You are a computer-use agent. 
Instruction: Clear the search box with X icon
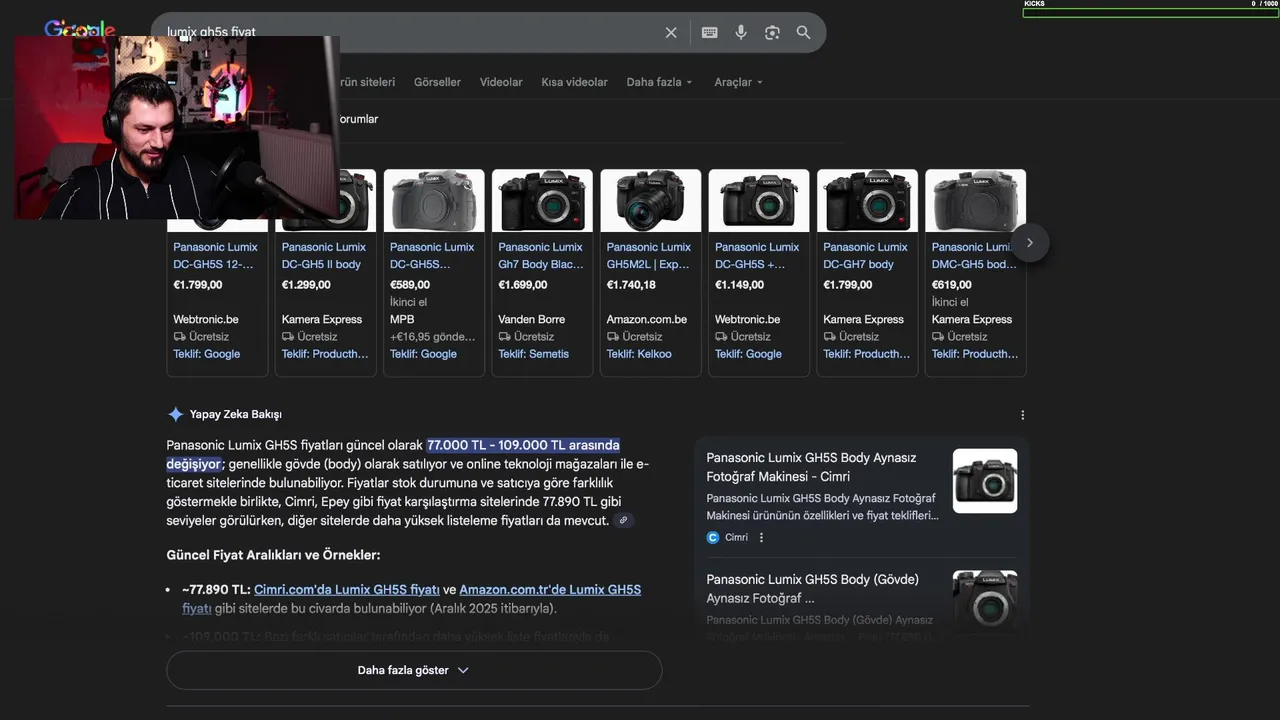click(671, 32)
